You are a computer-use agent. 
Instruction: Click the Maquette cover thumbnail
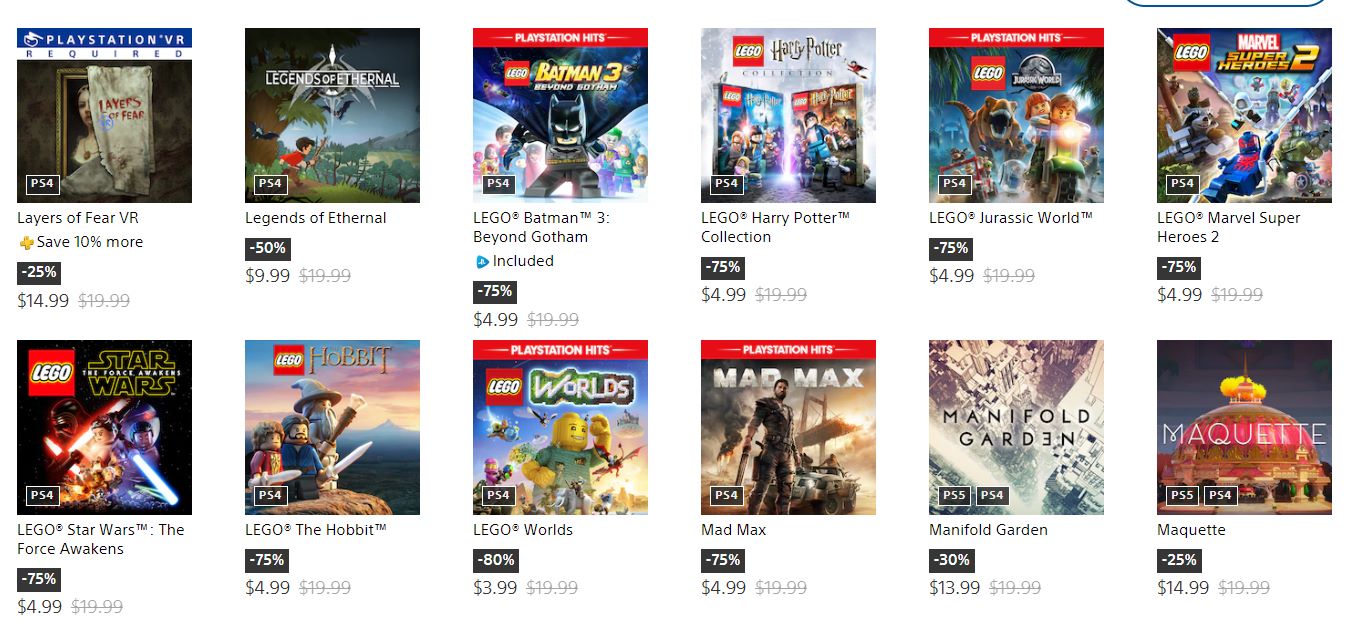[x=1244, y=427]
